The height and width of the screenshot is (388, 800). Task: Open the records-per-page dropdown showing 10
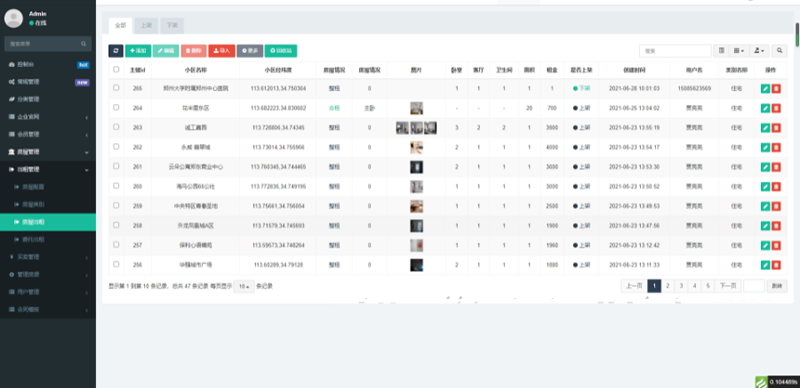click(244, 286)
